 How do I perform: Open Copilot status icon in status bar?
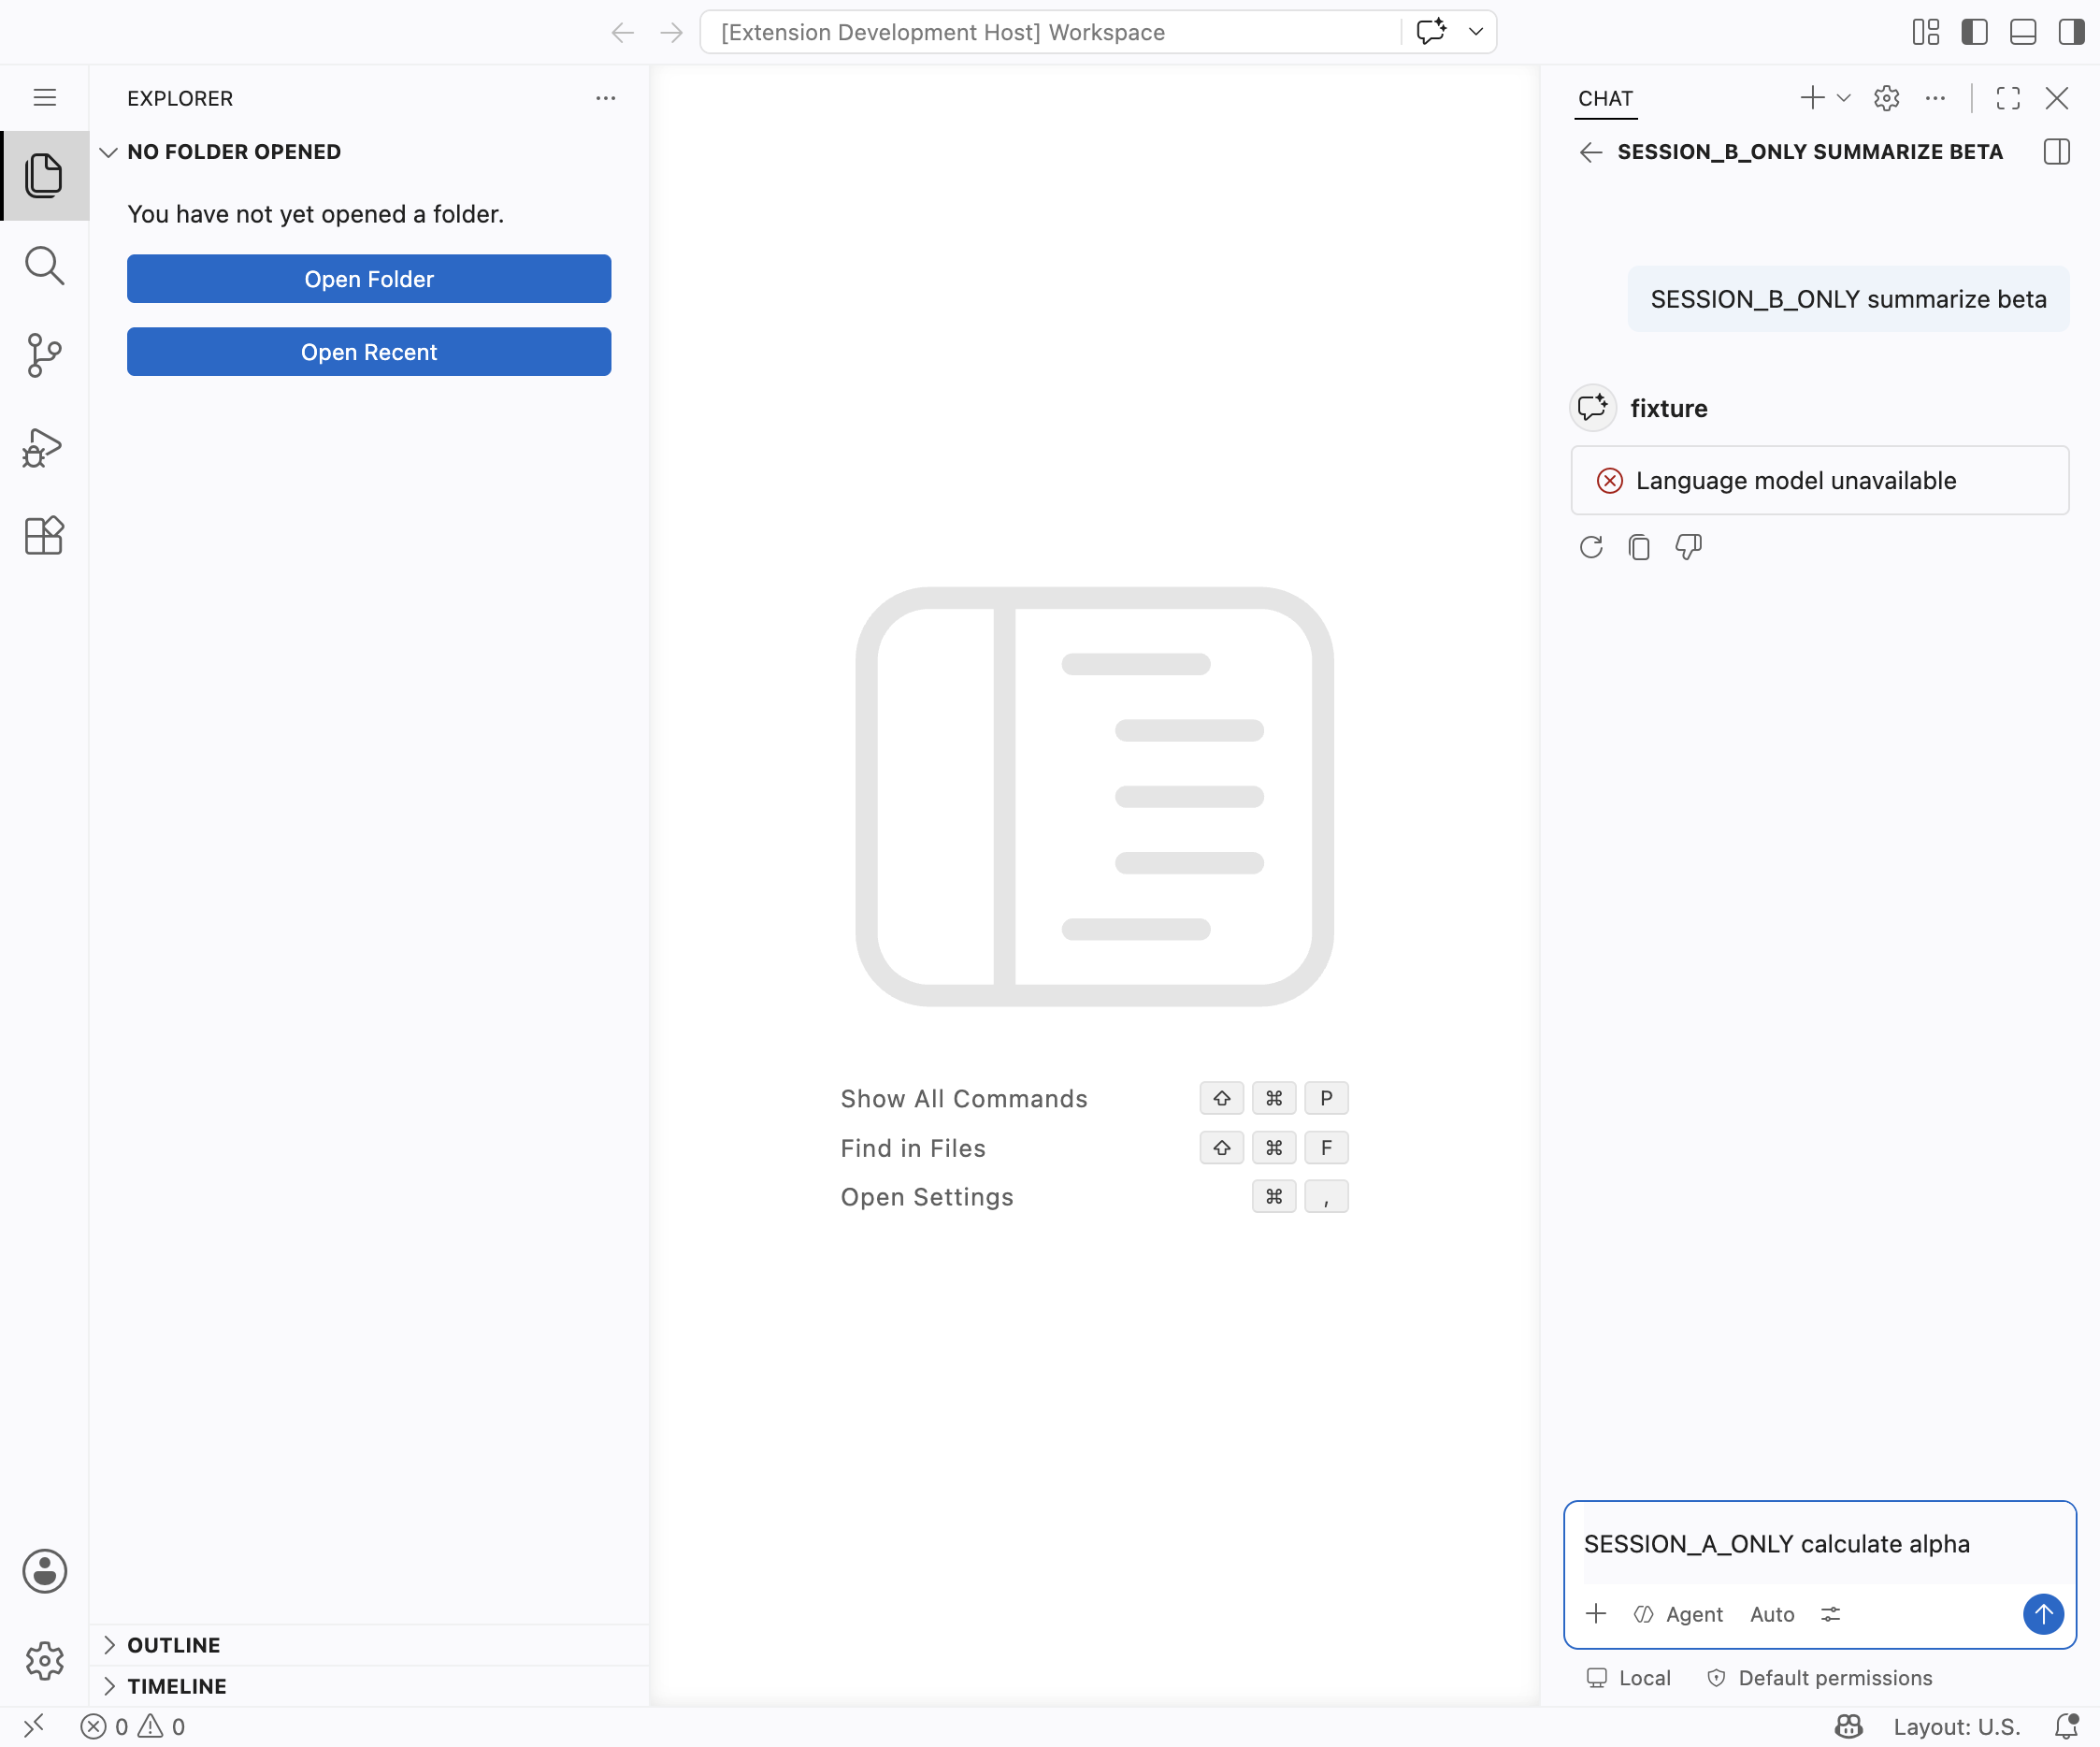click(1848, 1726)
